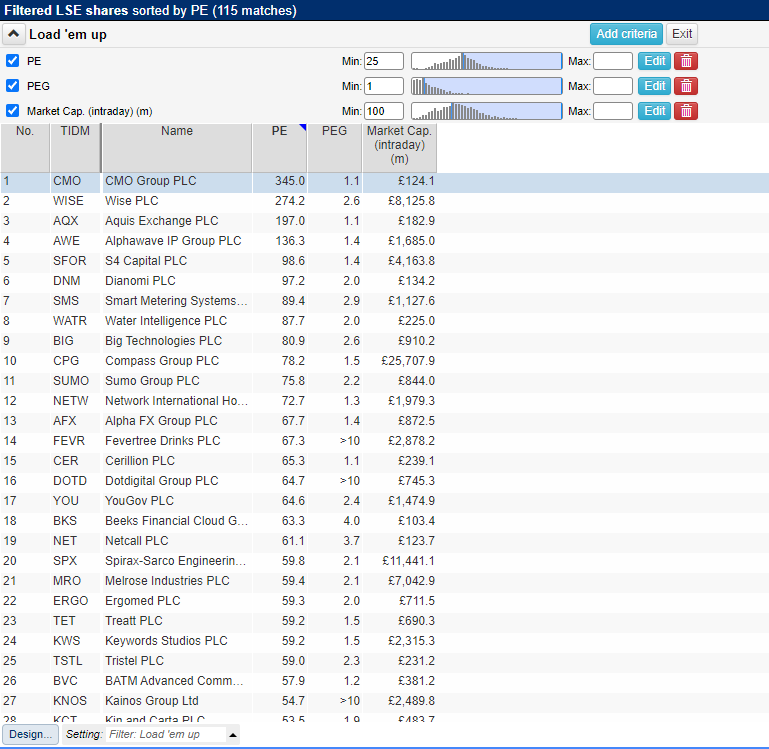Edit the PE criterion
This screenshot has height=749, width=769.
click(x=655, y=61)
